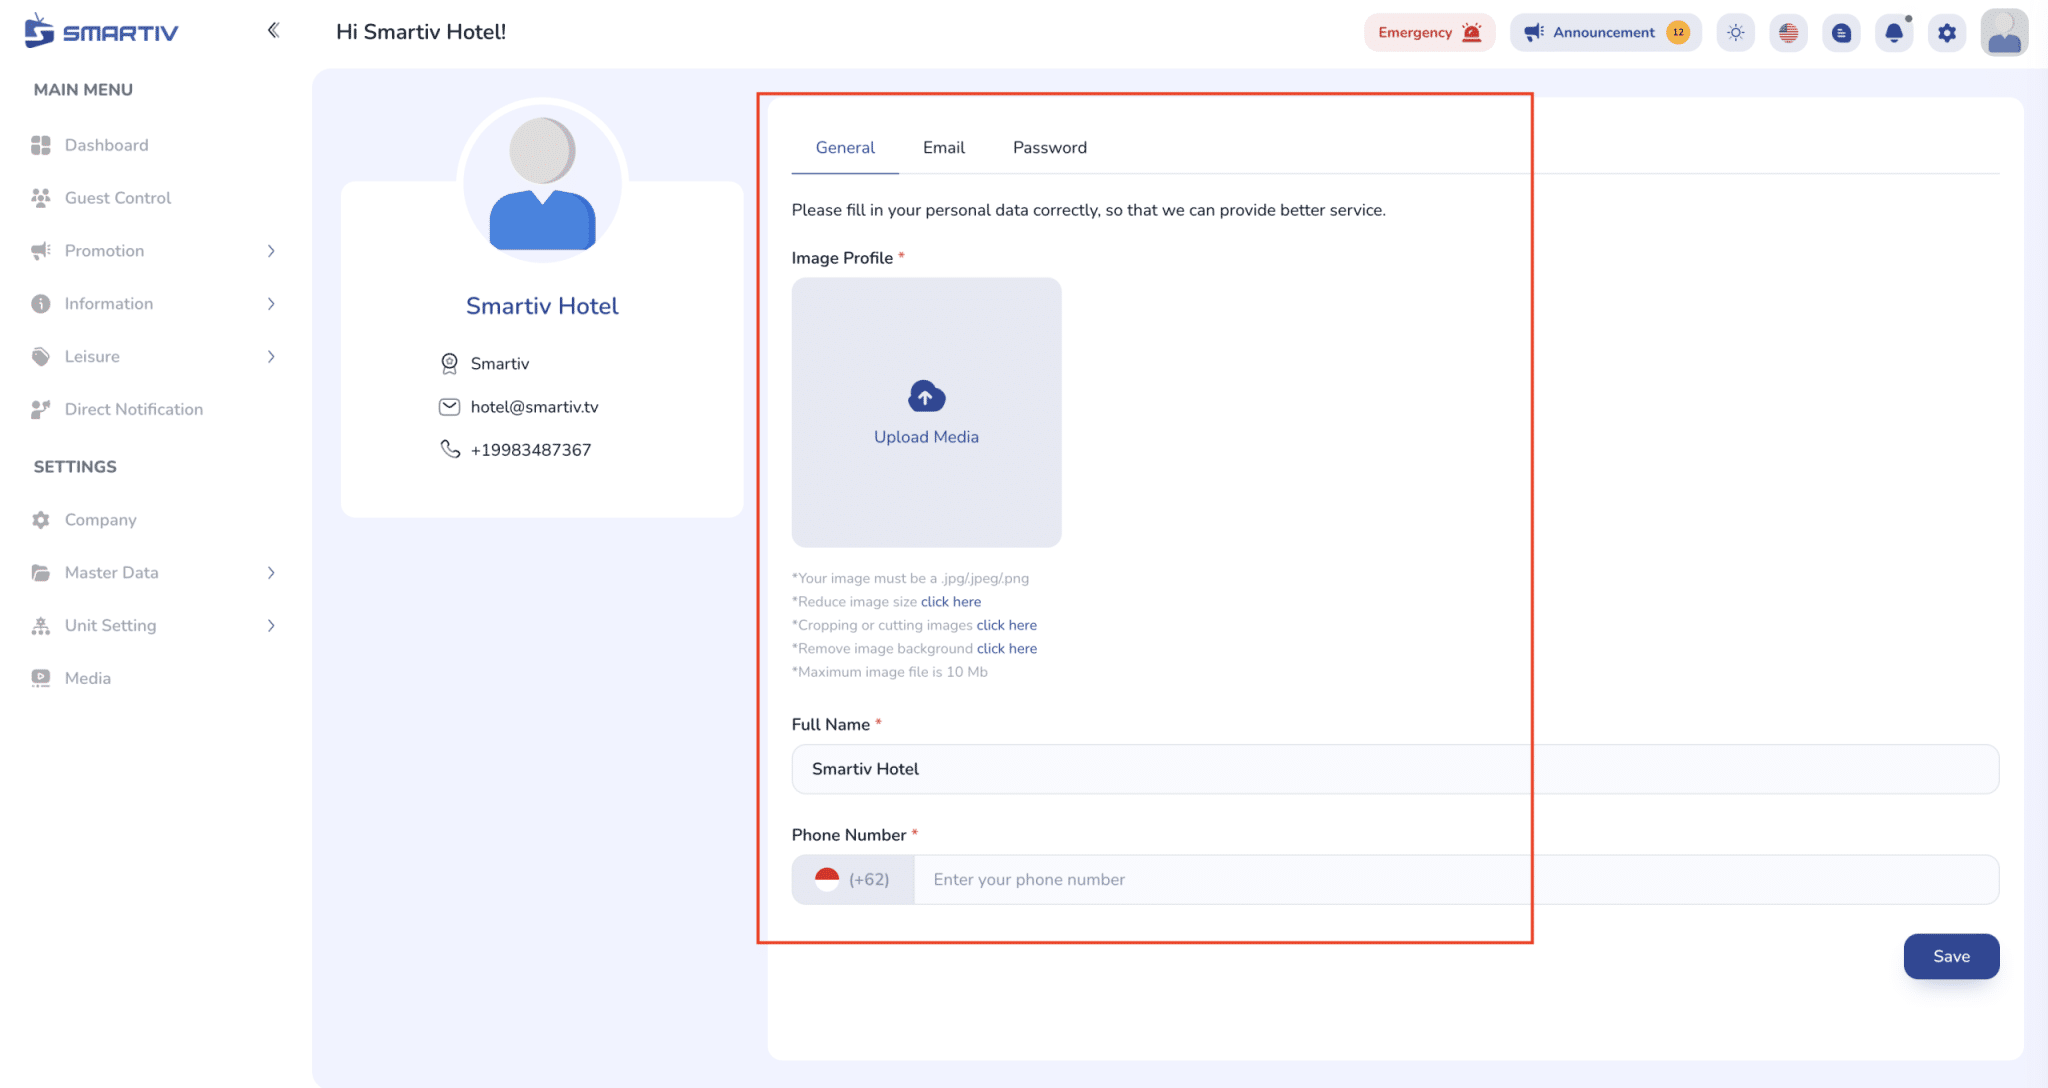Expand the Leisure submenu chevron
2048x1088 pixels.
tap(271, 357)
